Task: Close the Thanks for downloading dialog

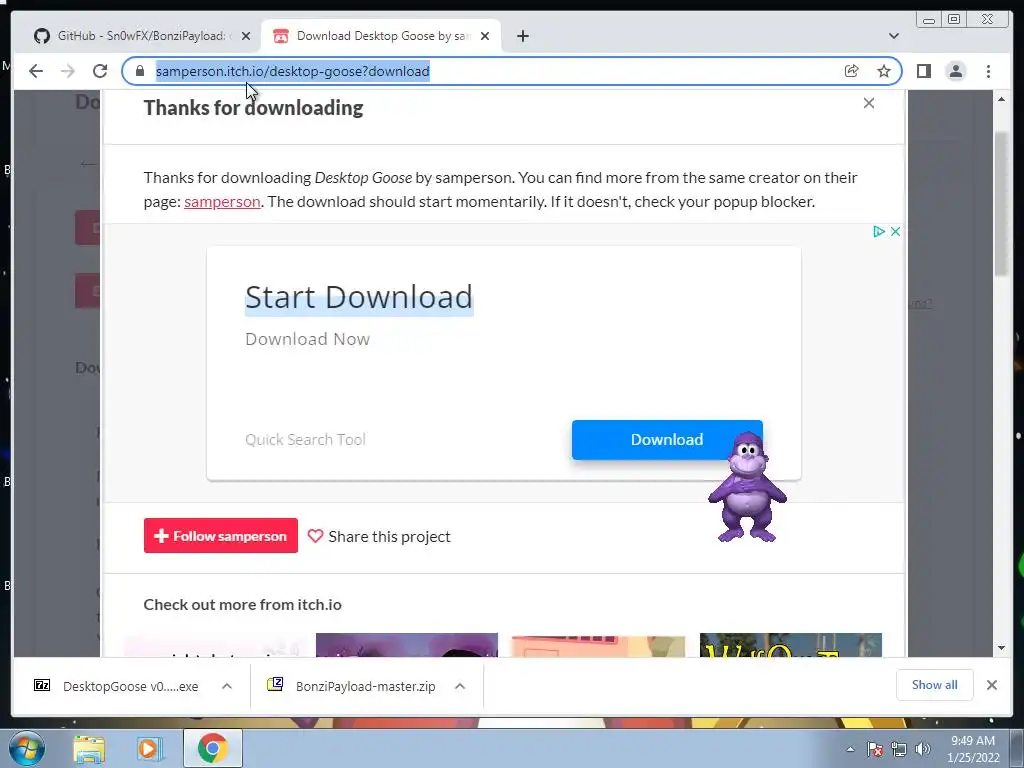Action: (869, 103)
